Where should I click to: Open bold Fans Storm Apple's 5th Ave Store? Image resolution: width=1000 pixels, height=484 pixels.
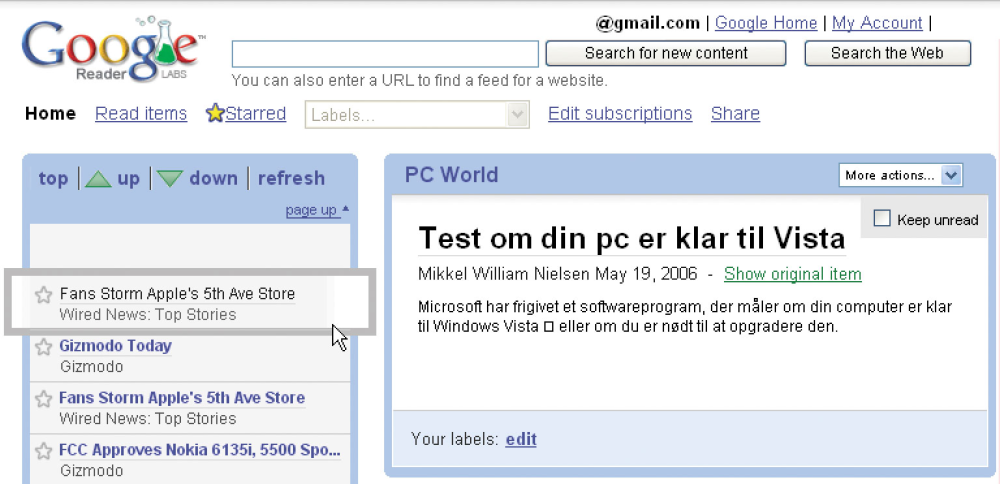point(182,398)
